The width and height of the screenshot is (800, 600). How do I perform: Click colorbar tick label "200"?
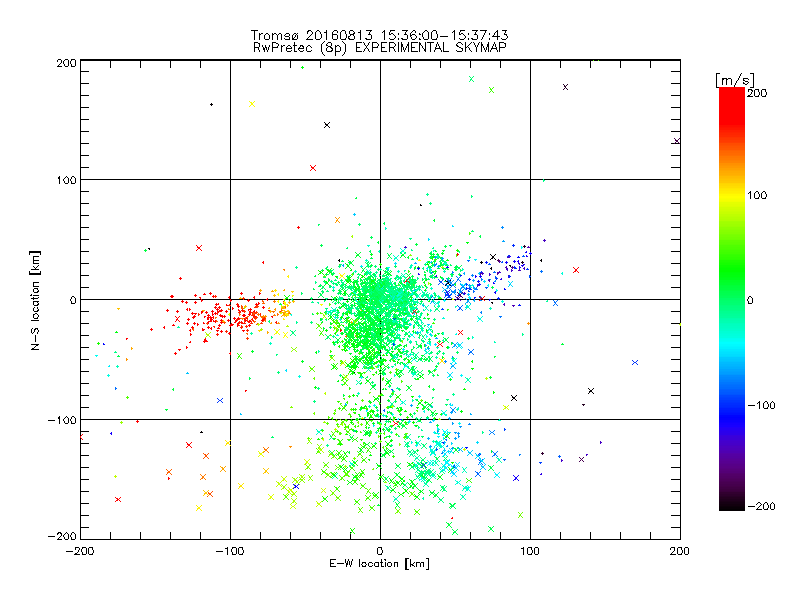(757, 93)
